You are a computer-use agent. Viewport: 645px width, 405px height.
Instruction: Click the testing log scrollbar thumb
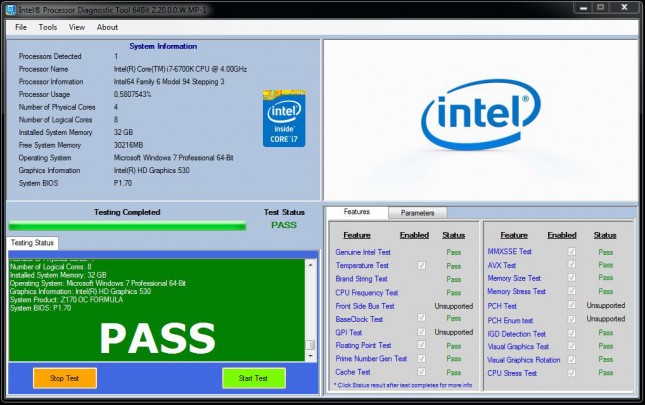311,345
